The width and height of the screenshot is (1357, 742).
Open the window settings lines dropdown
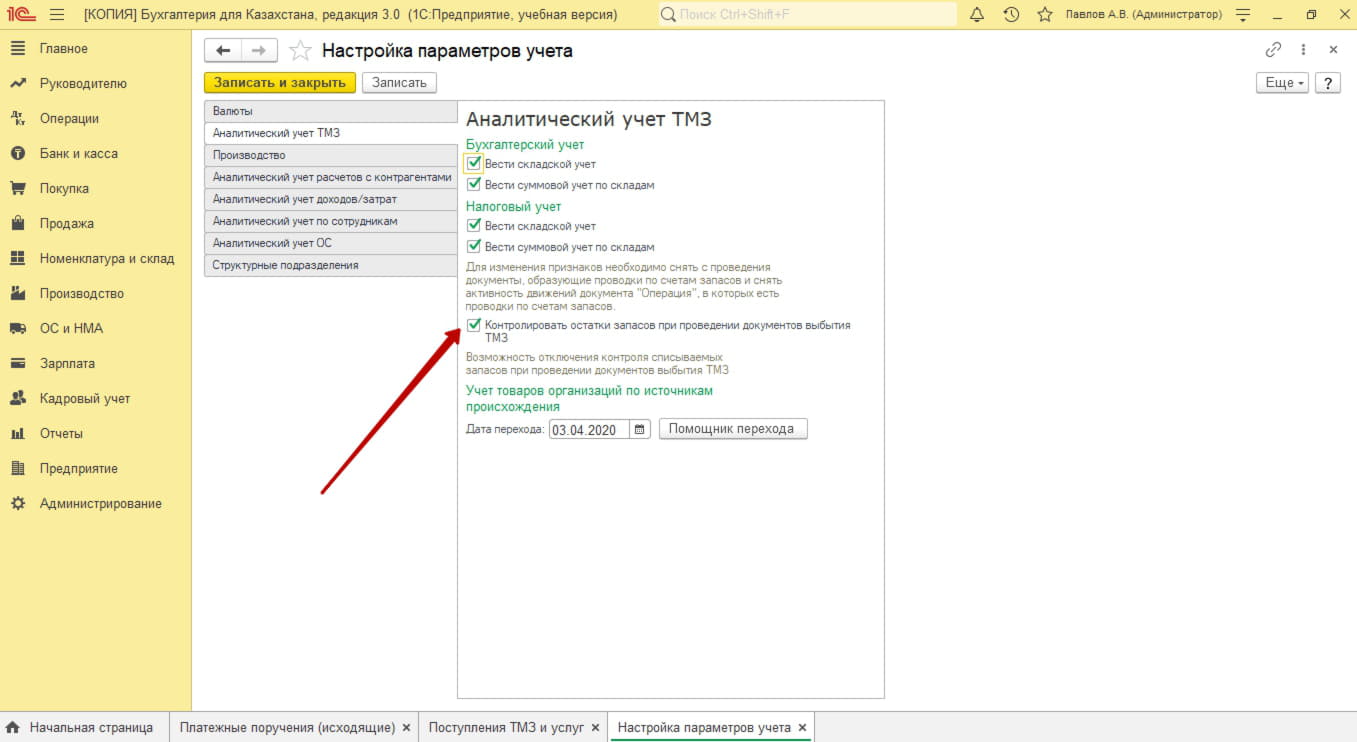point(1243,15)
